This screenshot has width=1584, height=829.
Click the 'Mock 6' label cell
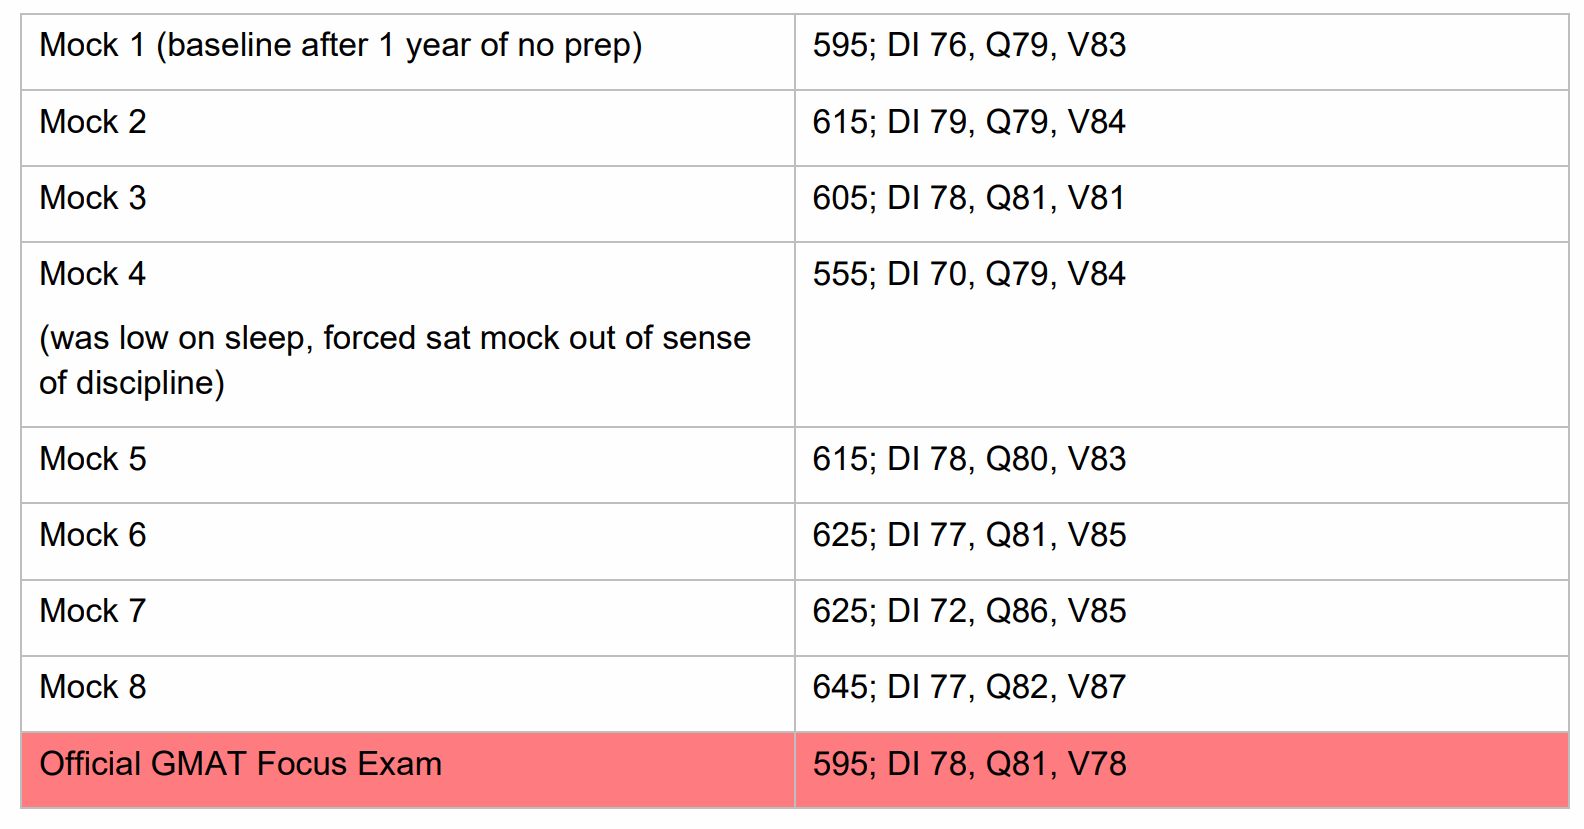(x=93, y=535)
